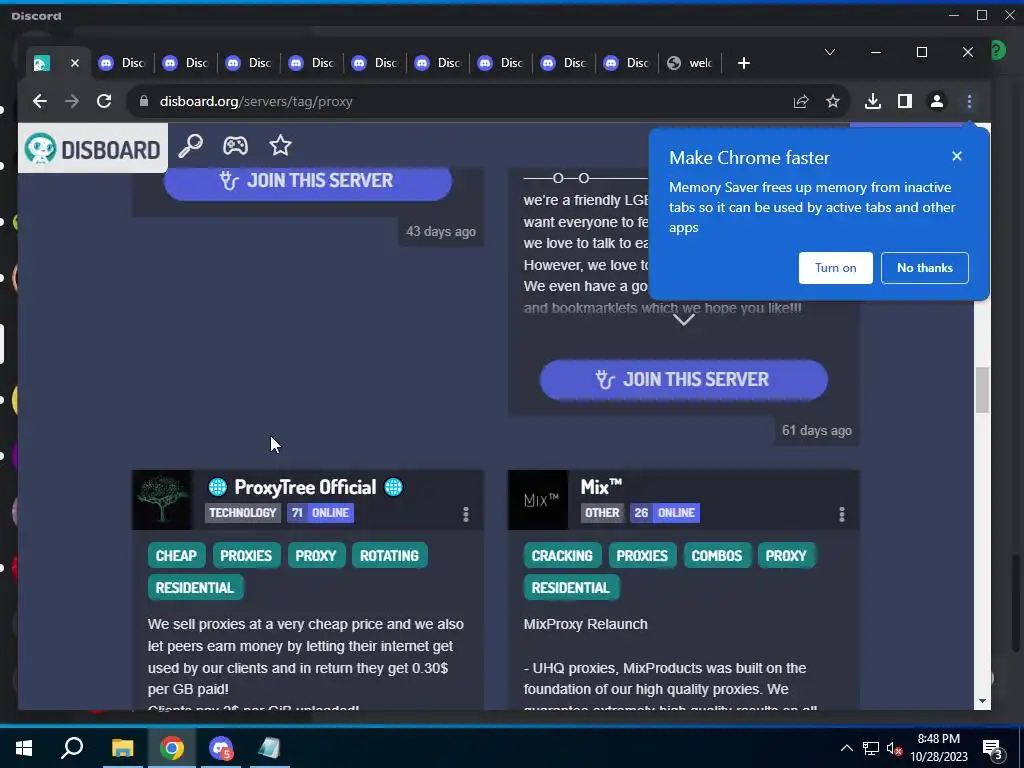The height and width of the screenshot is (768, 1024).
Task: Click the Mix server thumbnail
Action: pyautogui.click(x=538, y=500)
